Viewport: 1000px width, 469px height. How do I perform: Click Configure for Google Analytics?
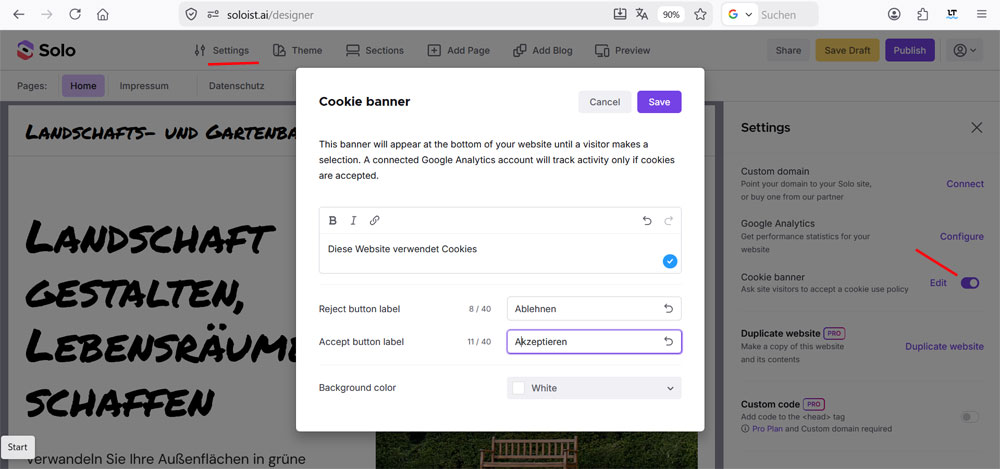(961, 236)
